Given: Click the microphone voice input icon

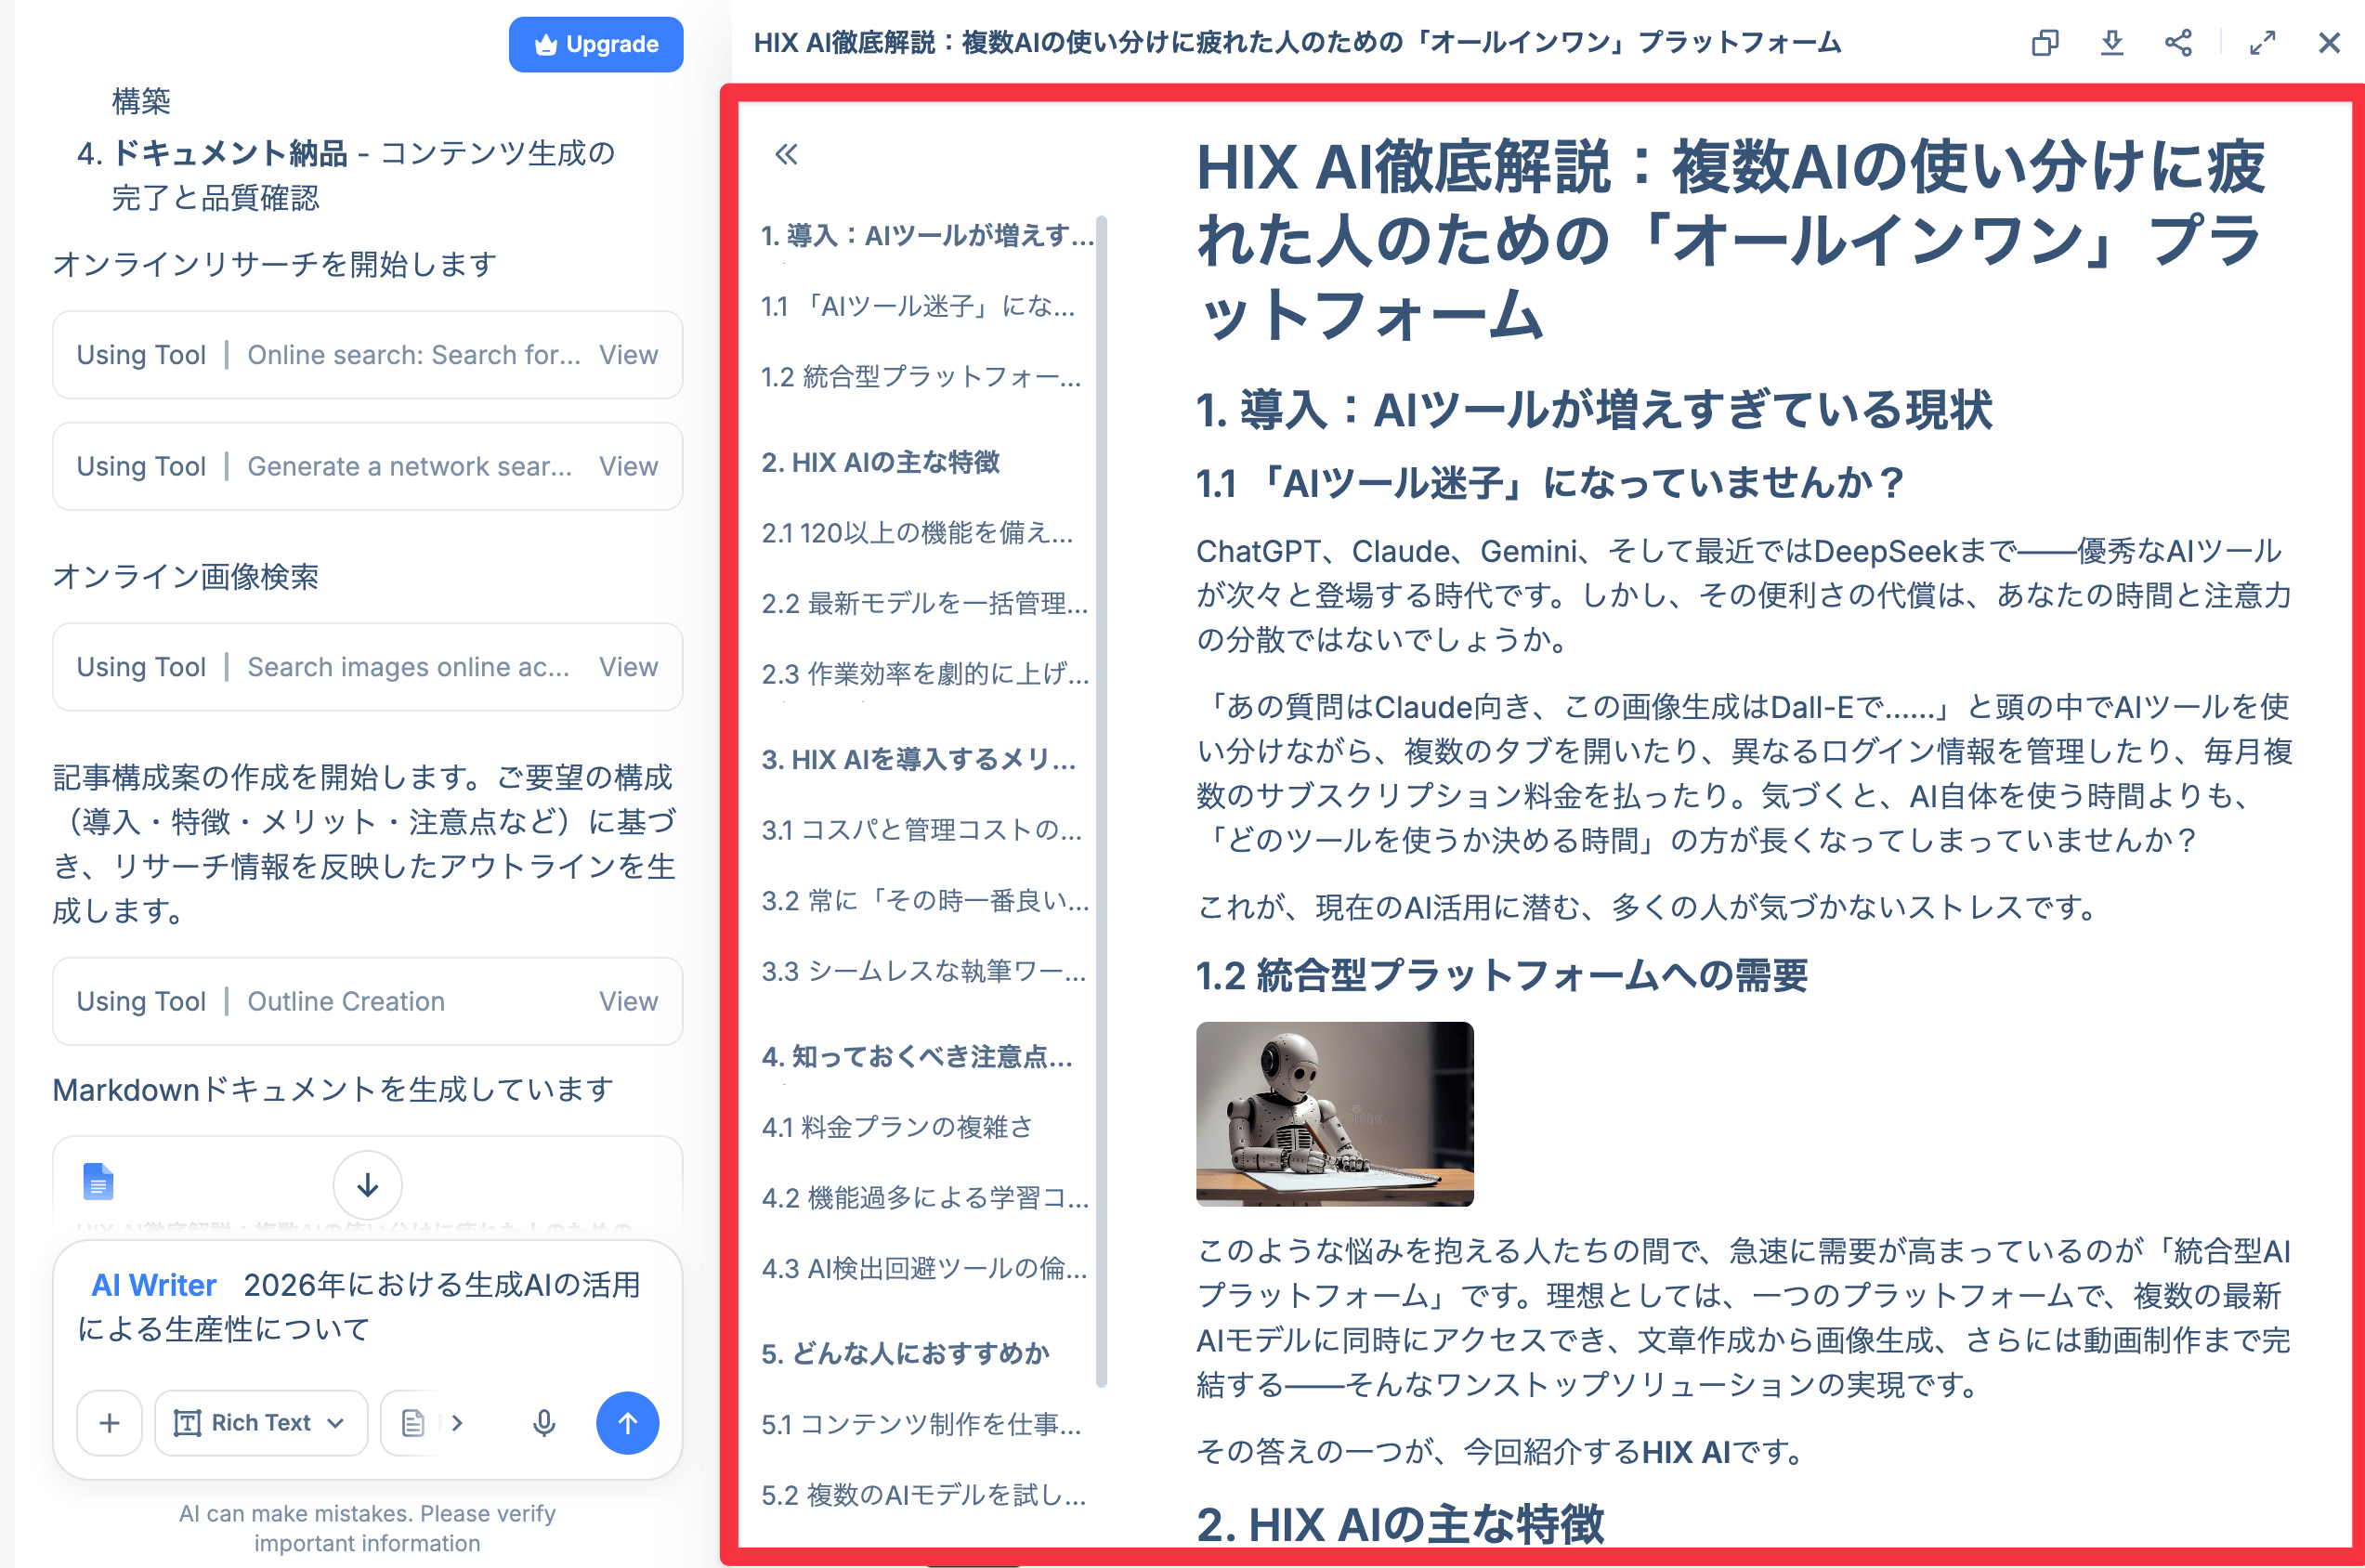Looking at the screenshot, I should 544,1422.
